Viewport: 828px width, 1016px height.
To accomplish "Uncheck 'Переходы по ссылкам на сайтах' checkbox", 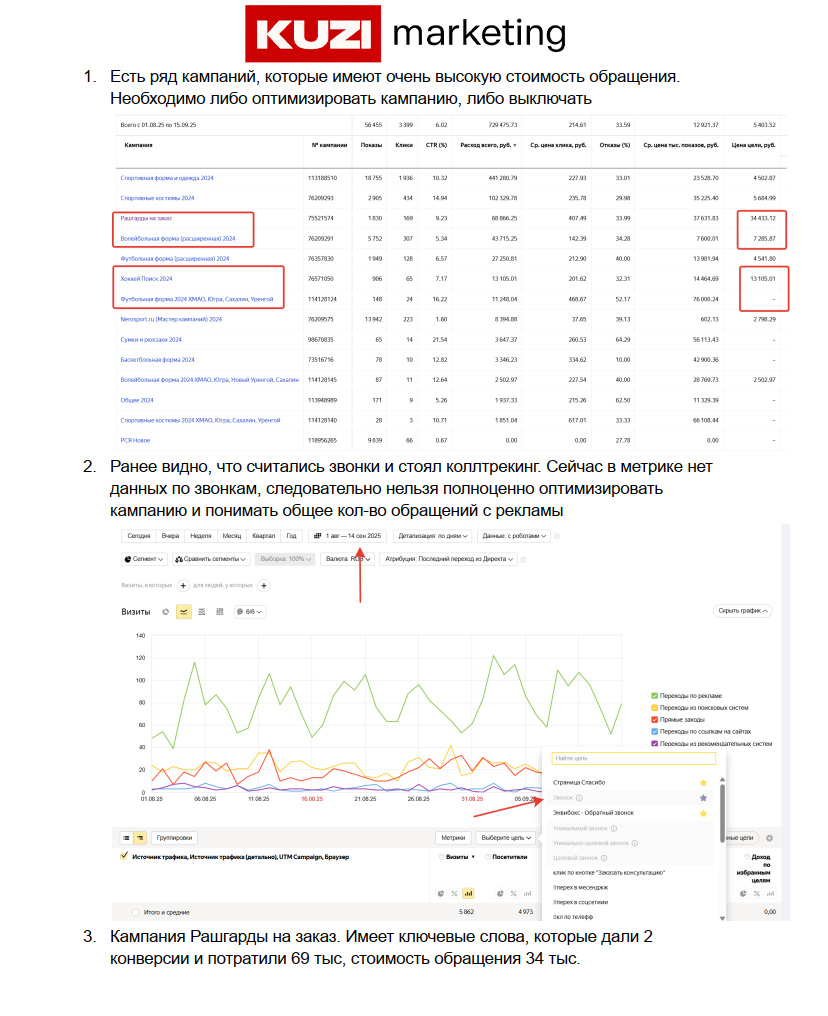I will (x=654, y=732).
